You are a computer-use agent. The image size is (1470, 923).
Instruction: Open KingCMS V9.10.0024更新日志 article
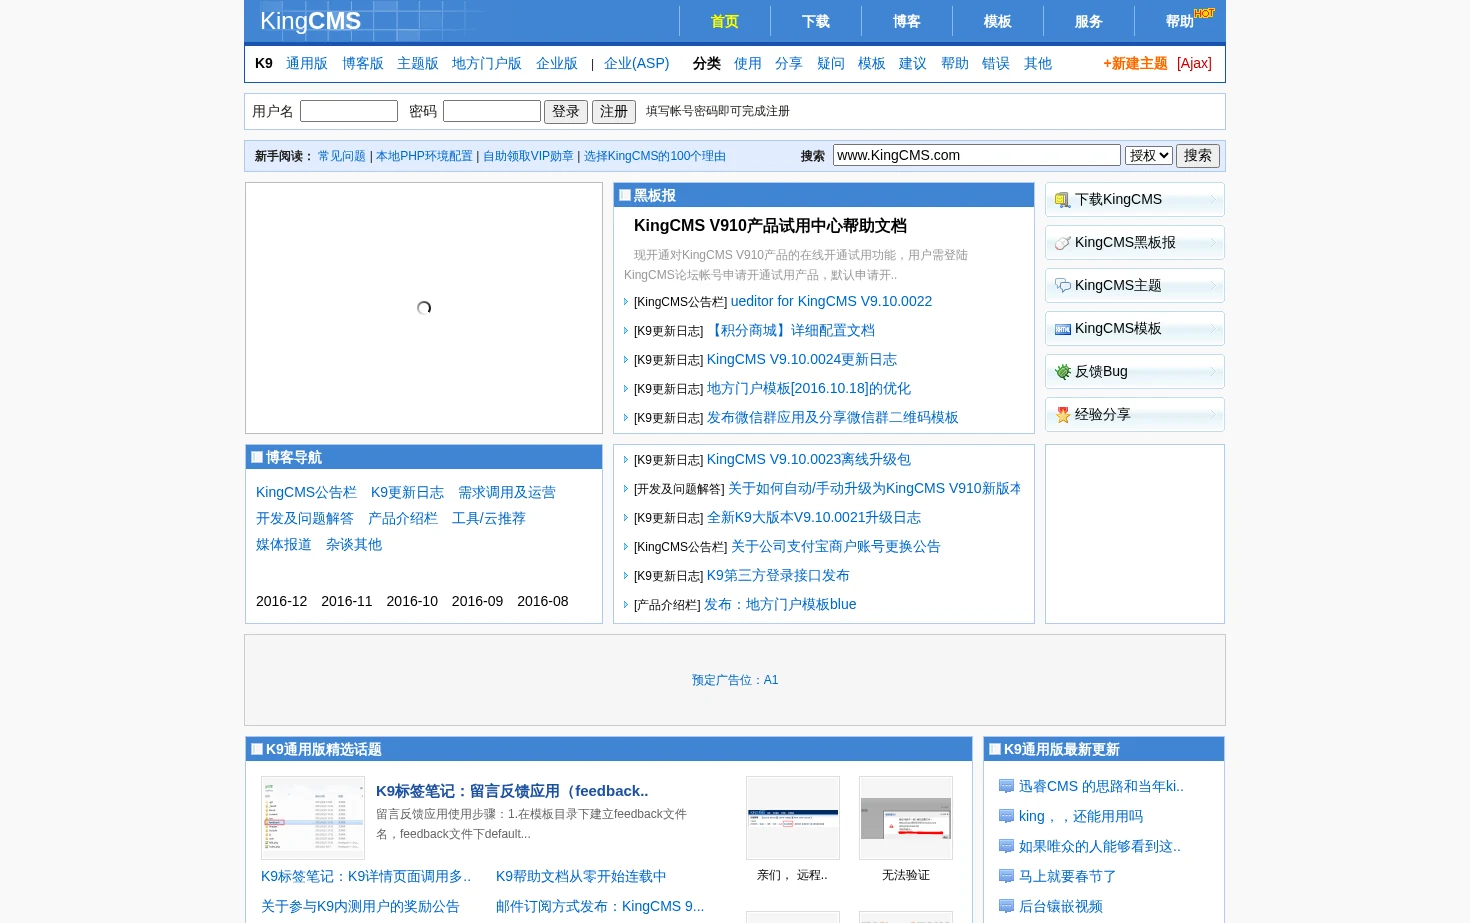click(802, 359)
